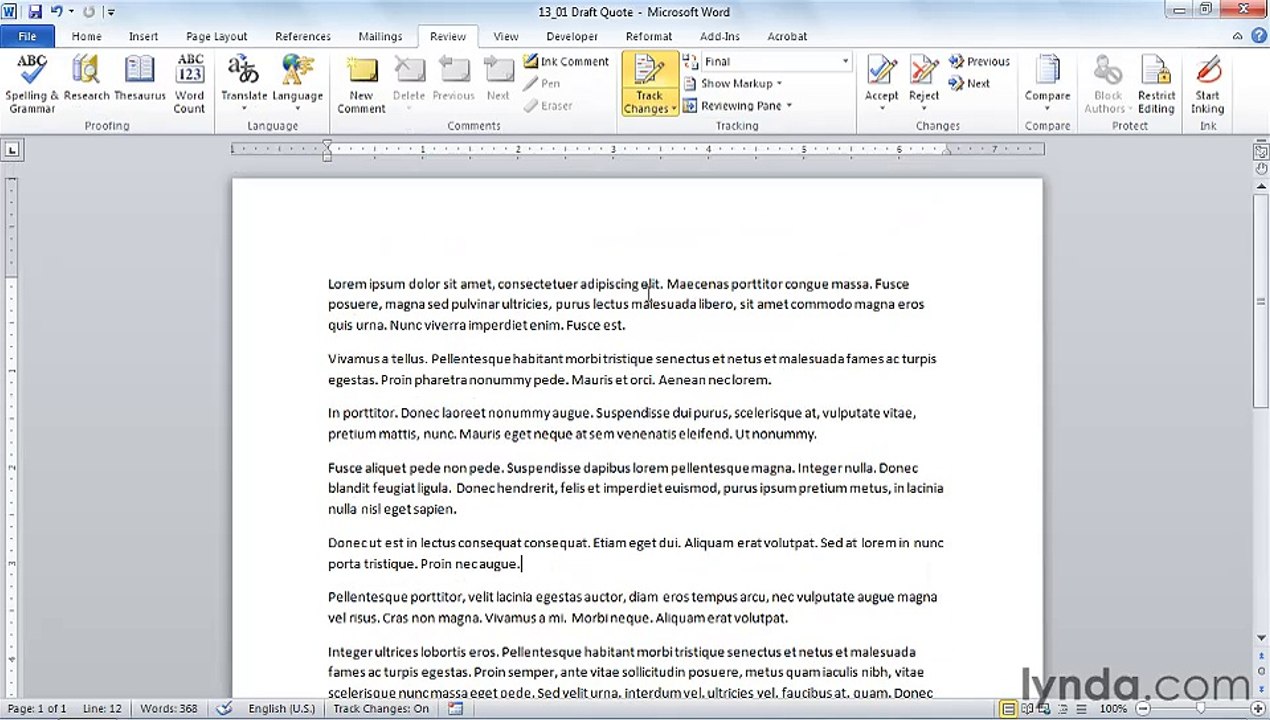The image size is (1270, 720).
Task: Open the Reject dropdown arrow
Action: (x=924, y=108)
